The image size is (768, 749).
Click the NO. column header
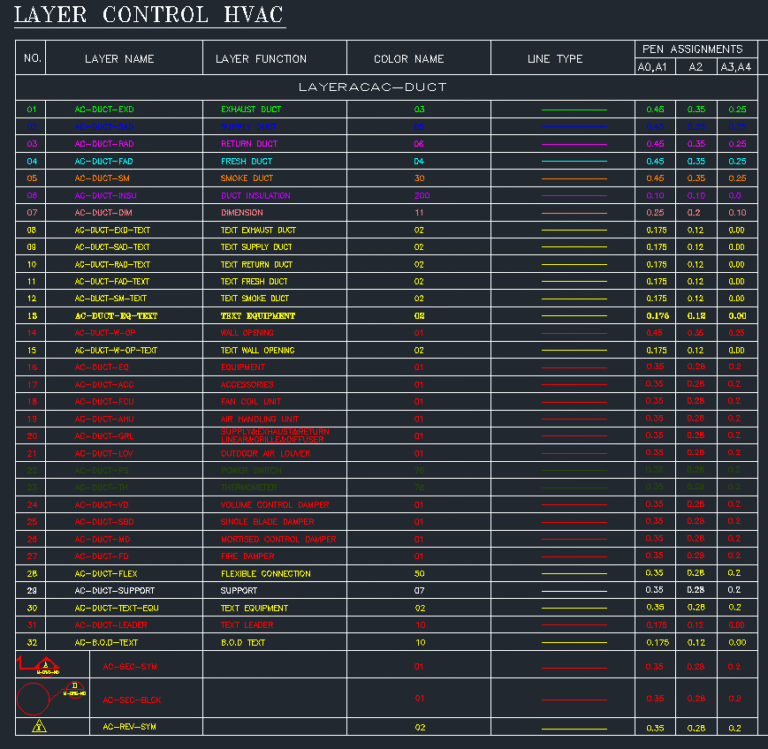tap(32, 58)
